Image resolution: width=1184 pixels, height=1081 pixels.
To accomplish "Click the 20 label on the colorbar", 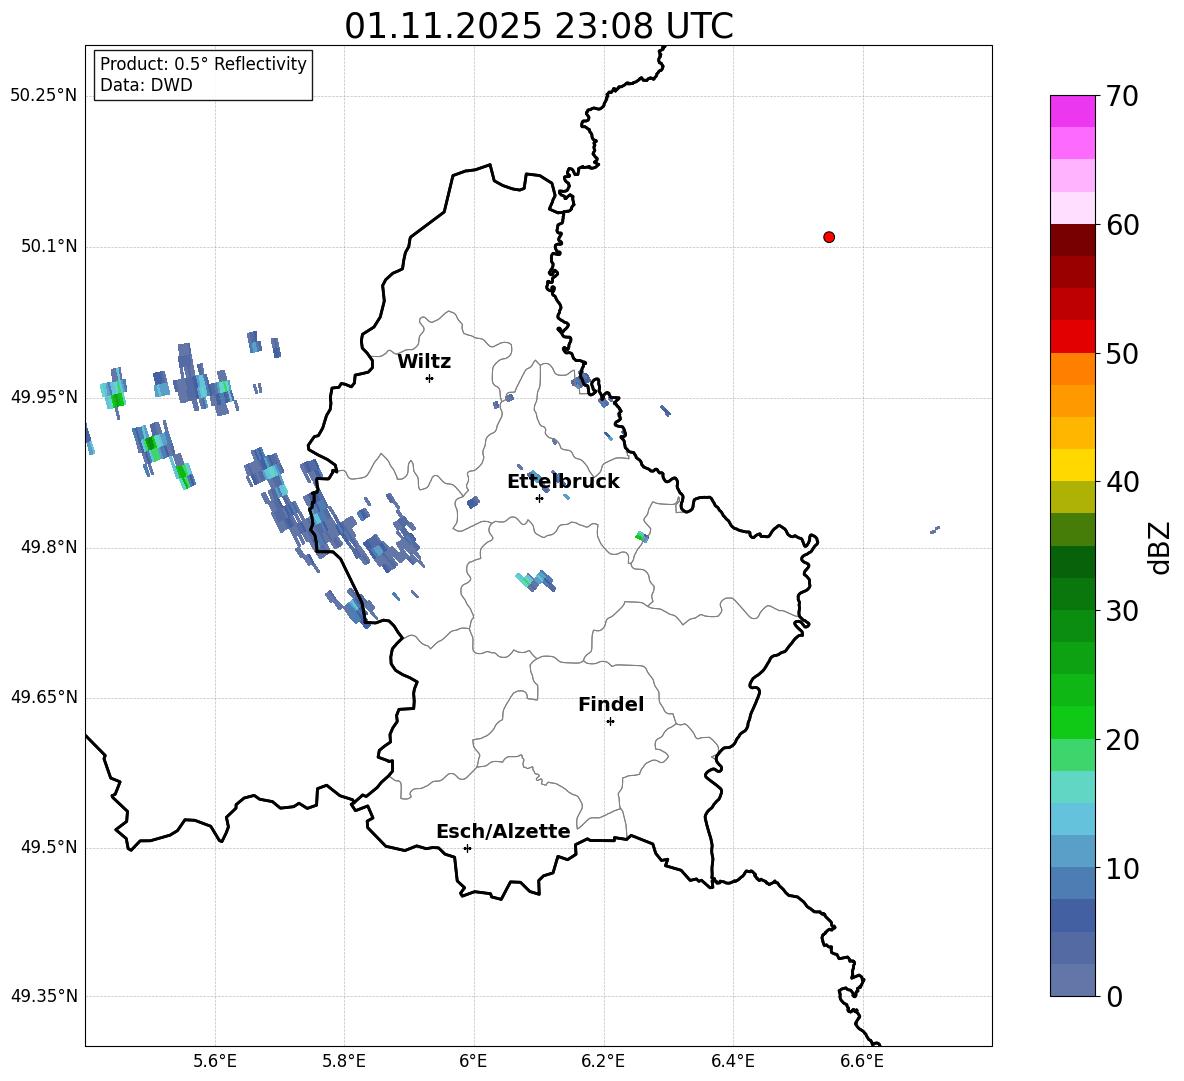I will point(1121,740).
